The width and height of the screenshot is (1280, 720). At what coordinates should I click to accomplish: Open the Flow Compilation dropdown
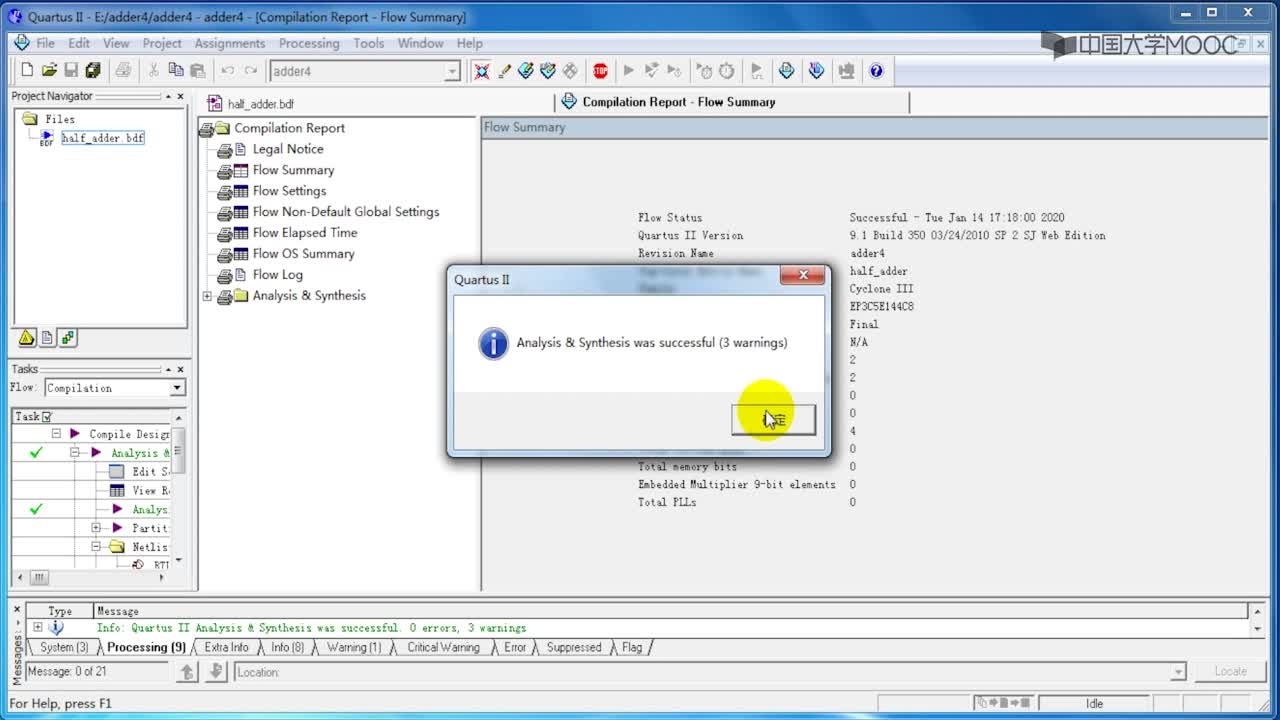[177, 388]
